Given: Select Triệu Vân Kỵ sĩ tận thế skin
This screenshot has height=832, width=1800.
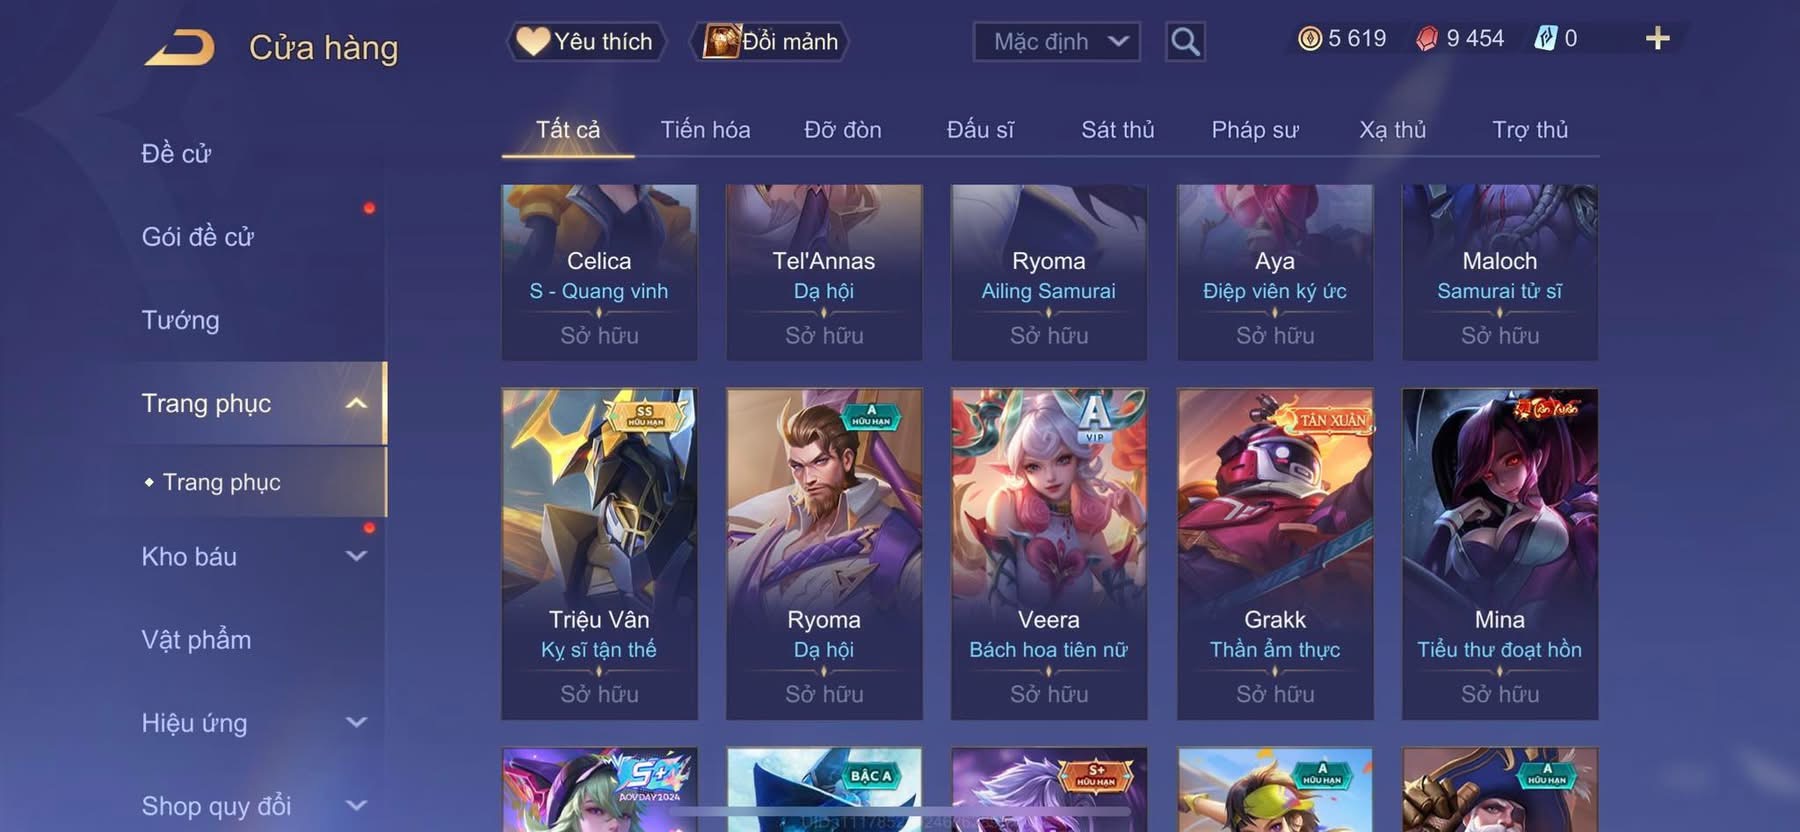Looking at the screenshot, I should click(x=599, y=554).
